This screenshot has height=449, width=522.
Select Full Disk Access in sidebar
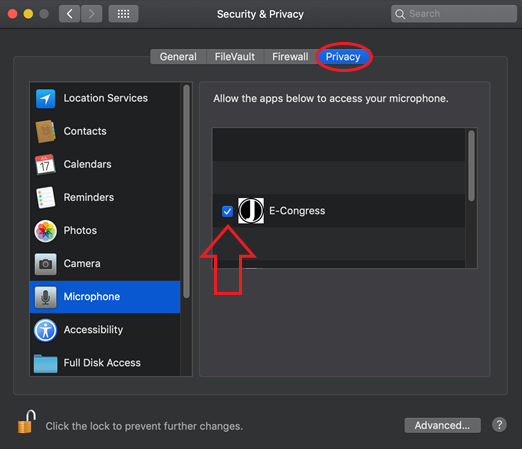[x=105, y=362]
